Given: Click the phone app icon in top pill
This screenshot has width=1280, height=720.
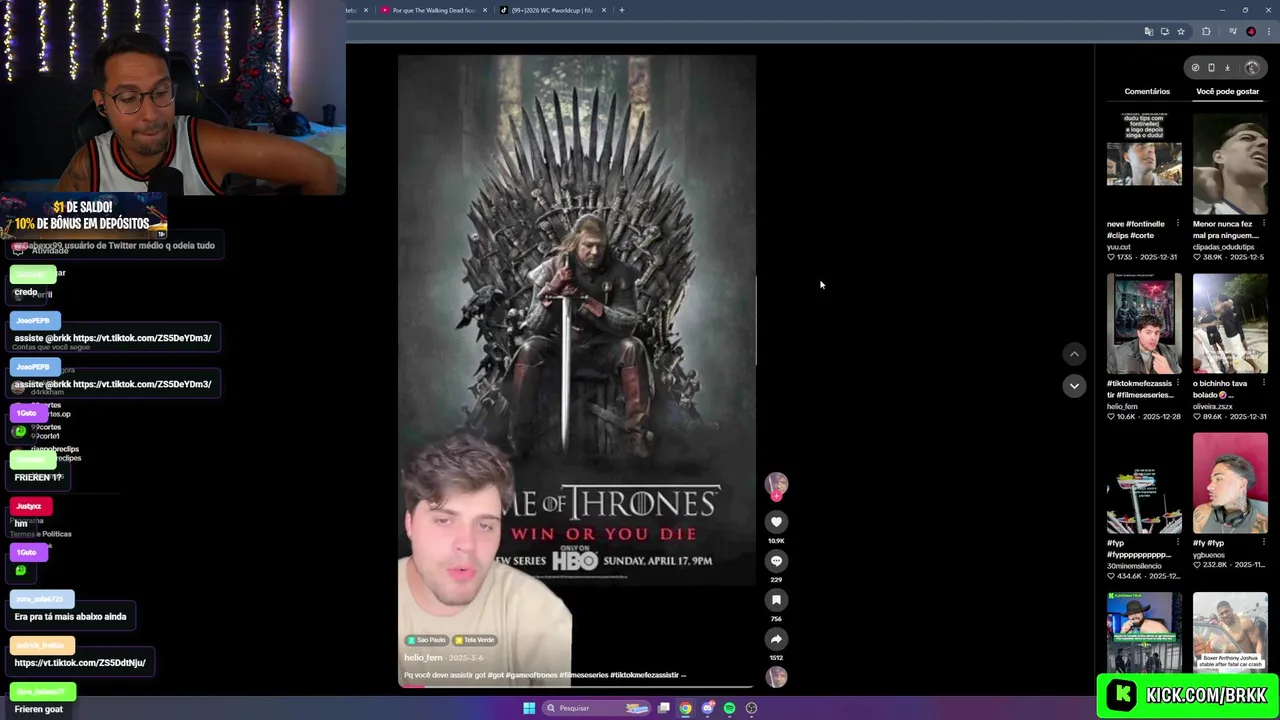Looking at the screenshot, I should coord(1211,68).
